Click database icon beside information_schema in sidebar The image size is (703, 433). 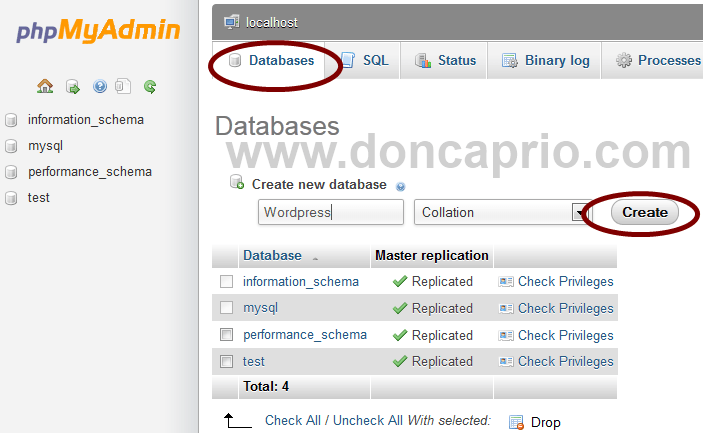click(x=11, y=120)
